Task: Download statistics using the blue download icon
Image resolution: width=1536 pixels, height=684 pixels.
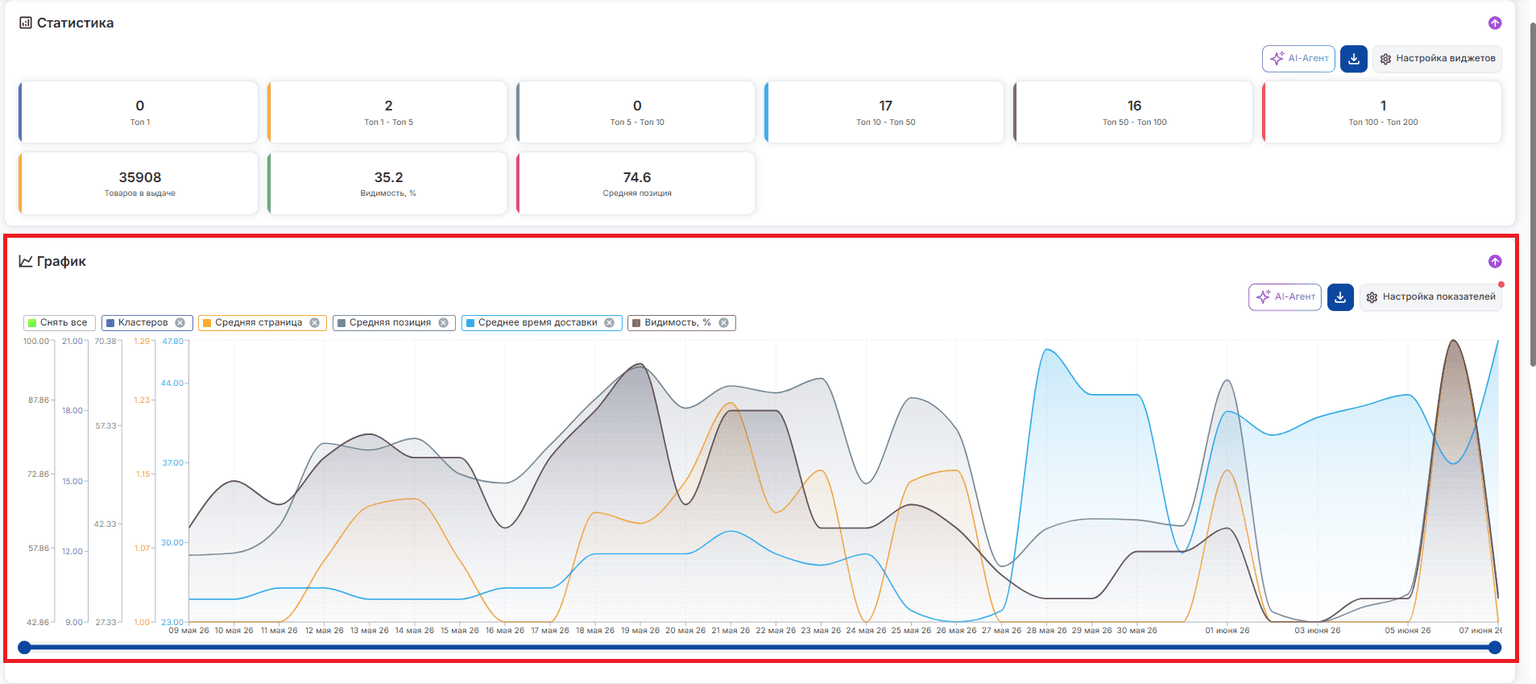Action: click(1353, 59)
